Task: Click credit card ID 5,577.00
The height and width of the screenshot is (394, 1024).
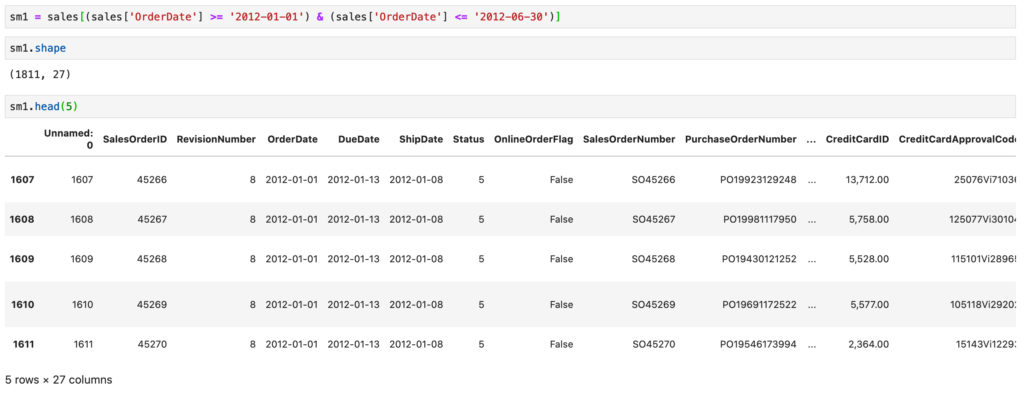Action: point(869,304)
